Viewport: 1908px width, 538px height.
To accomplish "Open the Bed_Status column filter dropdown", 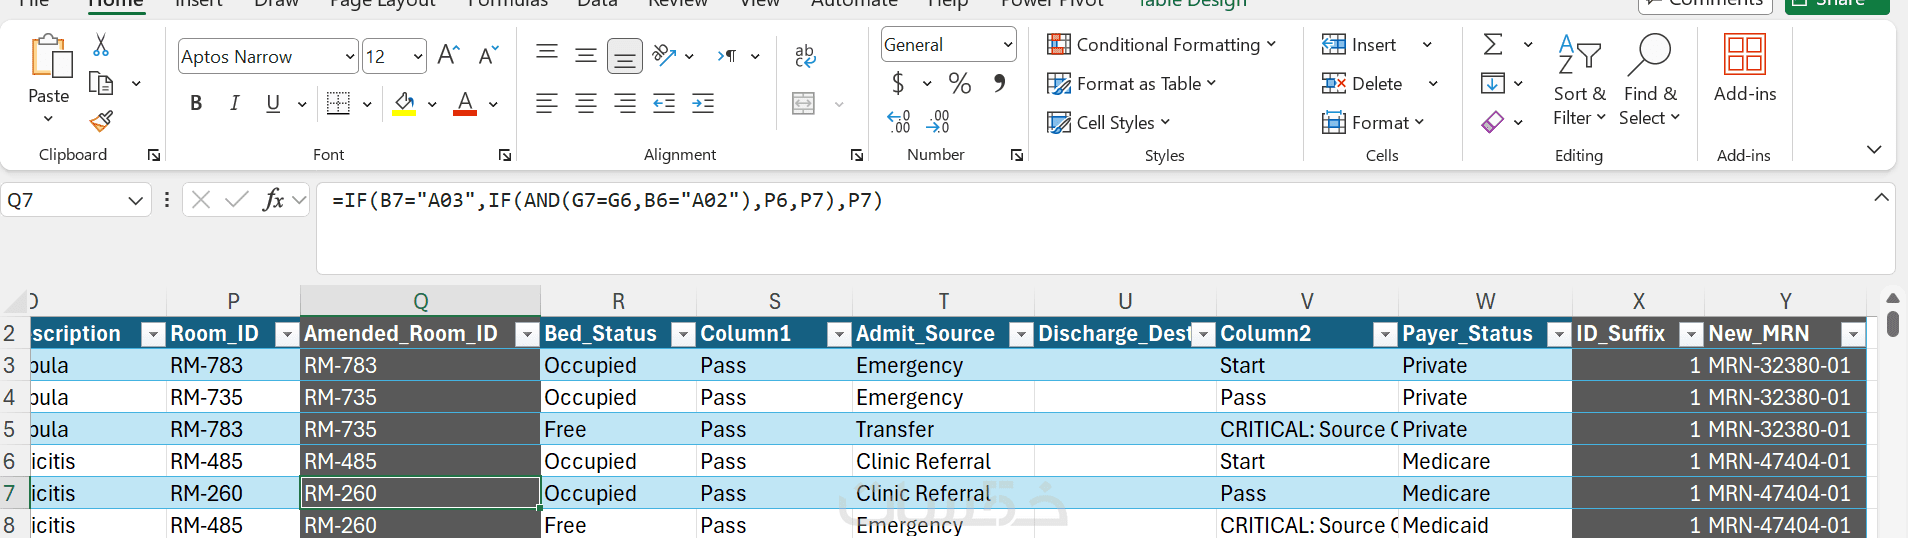I will (x=683, y=334).
